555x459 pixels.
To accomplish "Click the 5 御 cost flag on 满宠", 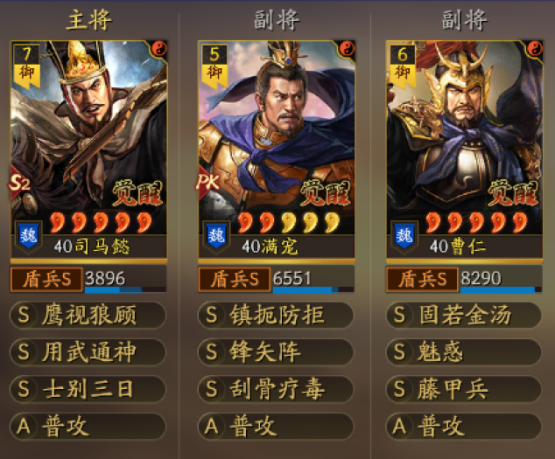I will (x=215, y=66).
